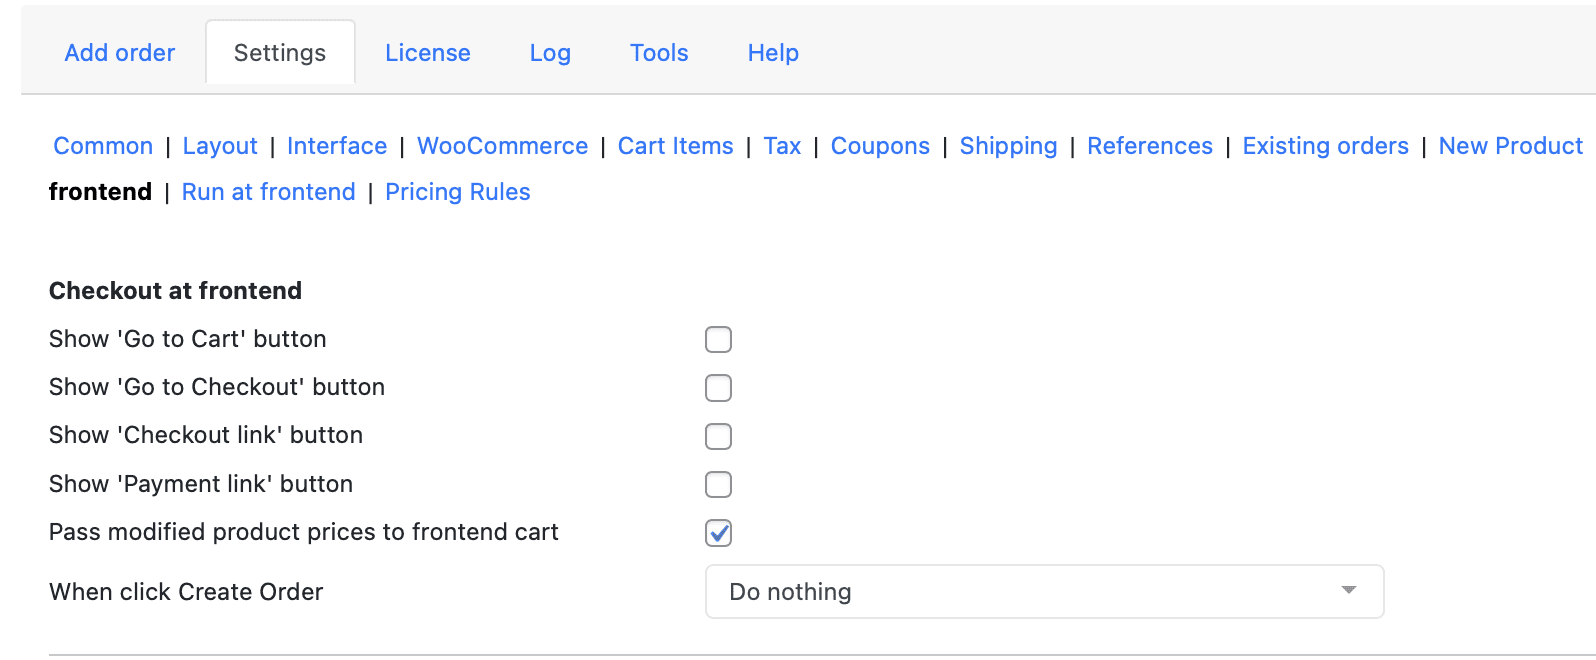Go to the Tools tab
This screenshot has height=660, width=1596.
659,53
